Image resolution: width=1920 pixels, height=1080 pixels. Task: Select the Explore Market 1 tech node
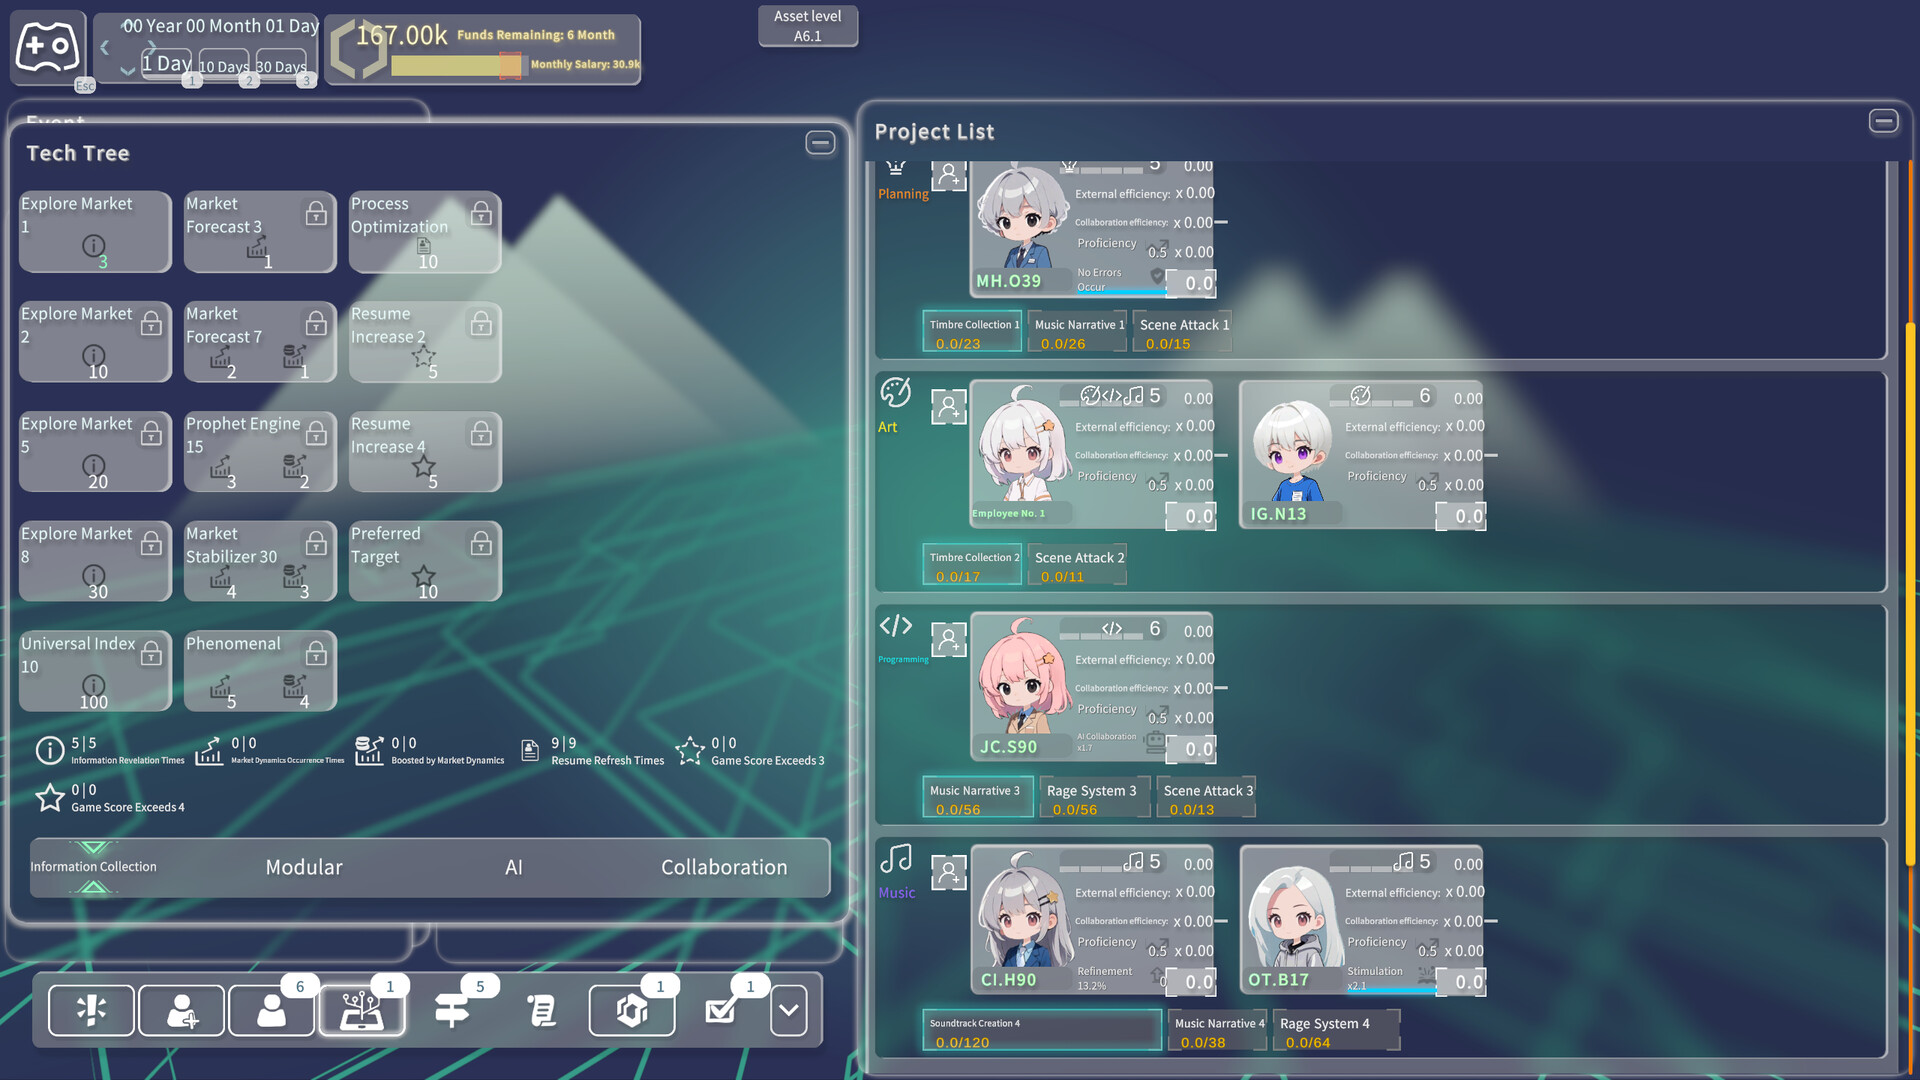tap(94, 232)
